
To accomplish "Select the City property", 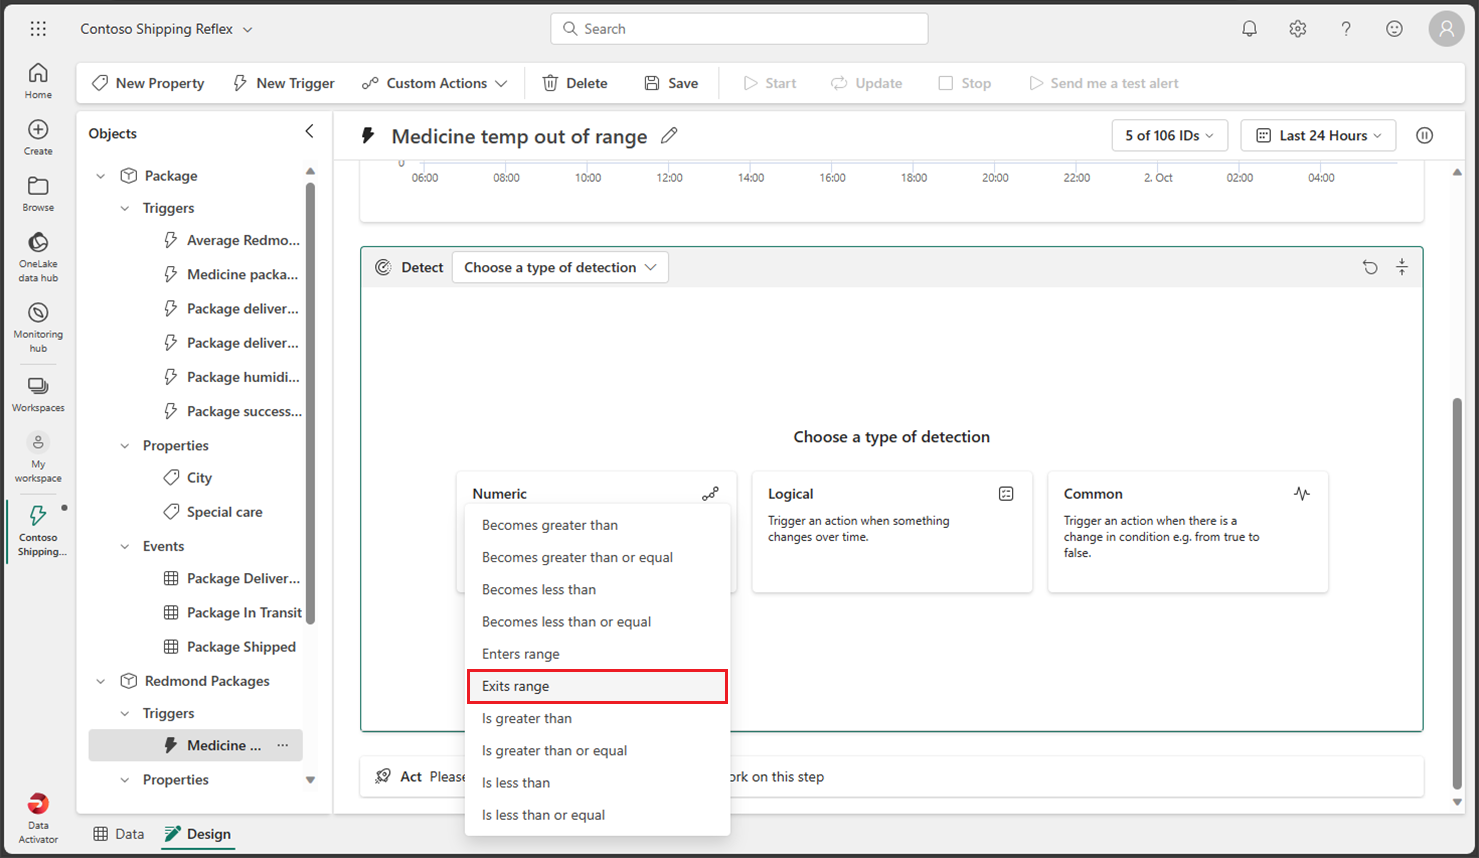I will (x=188, y=478).
